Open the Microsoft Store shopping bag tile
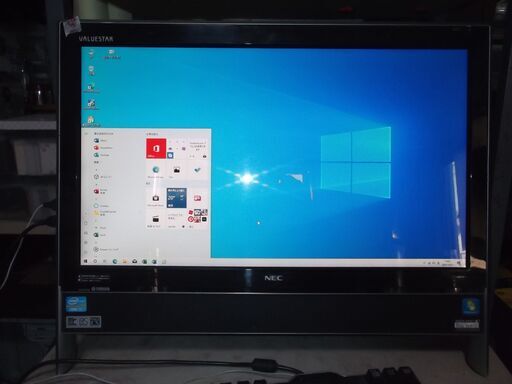This screenshot has width=512, height=384. (156, 198)
